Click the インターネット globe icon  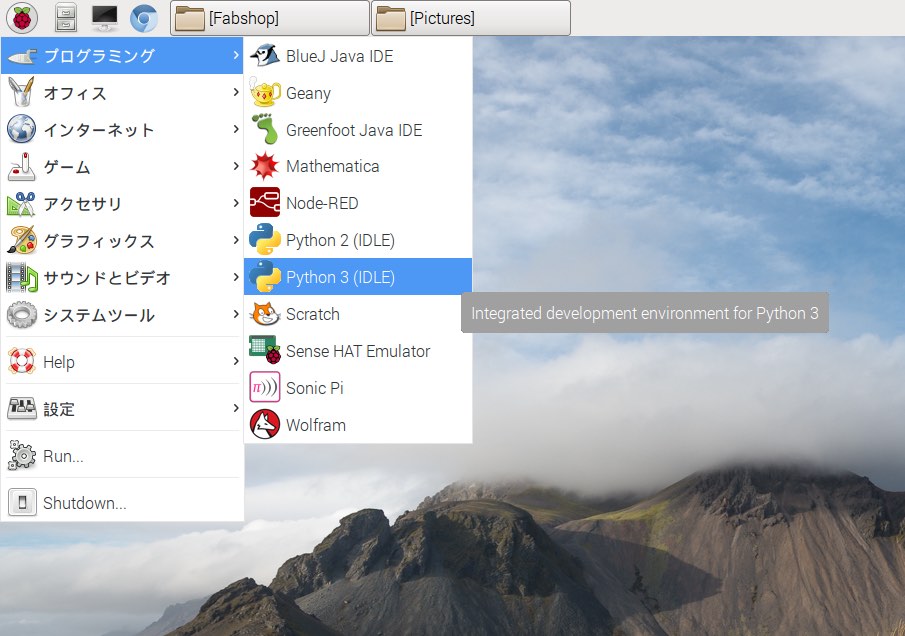click(21, 129)
